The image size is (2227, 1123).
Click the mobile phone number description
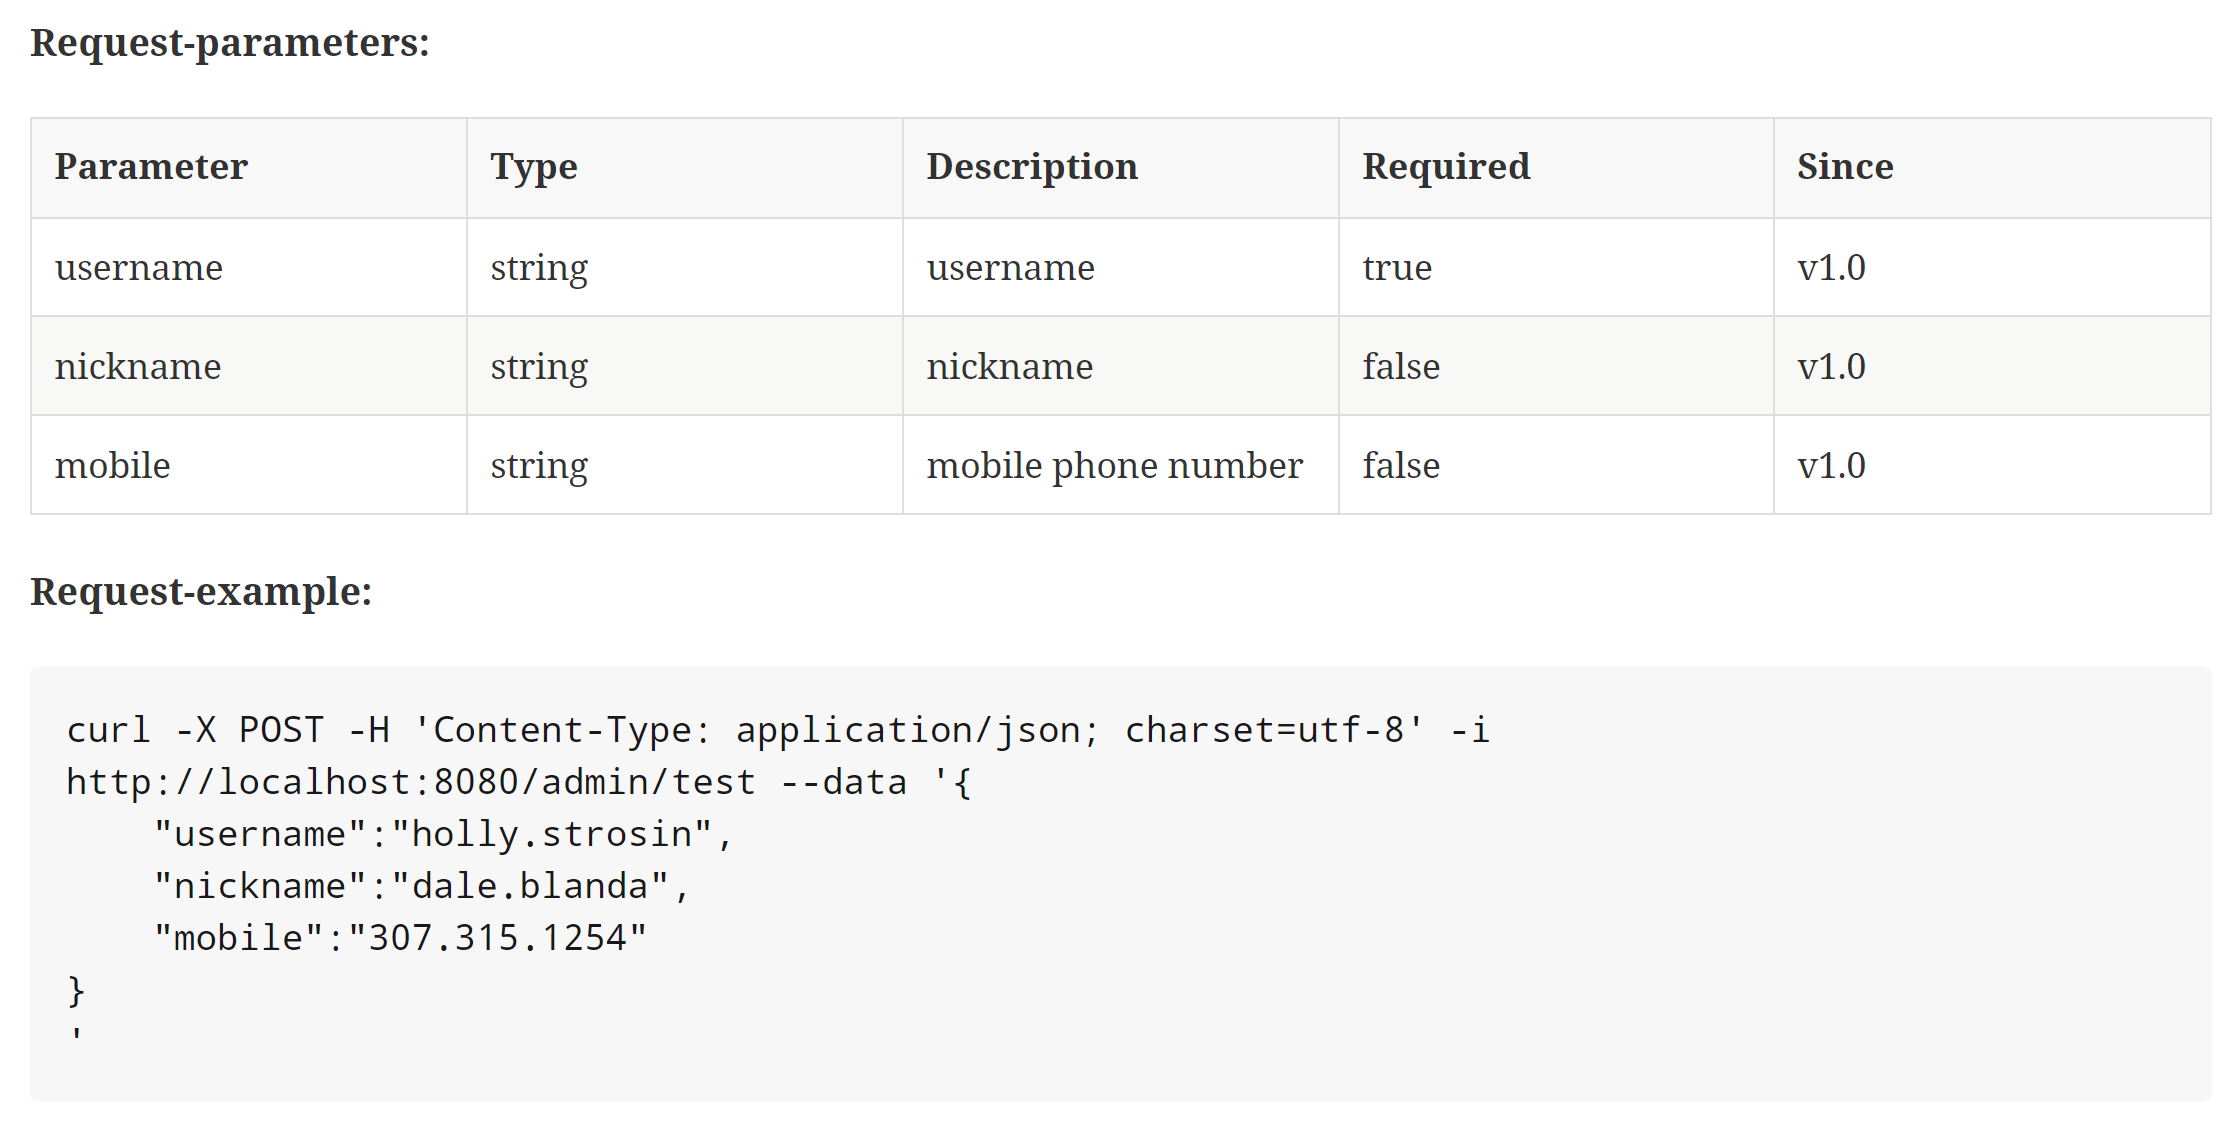1114,466
